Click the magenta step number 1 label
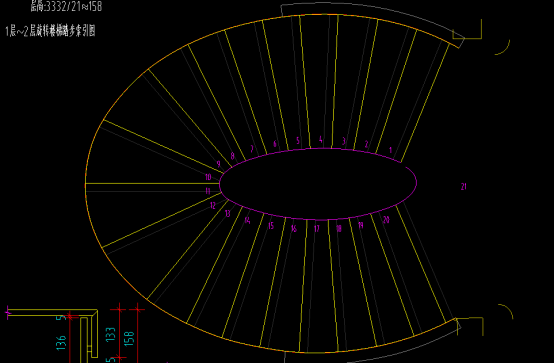Screen dimensions: 554x363 coord(390,150)
